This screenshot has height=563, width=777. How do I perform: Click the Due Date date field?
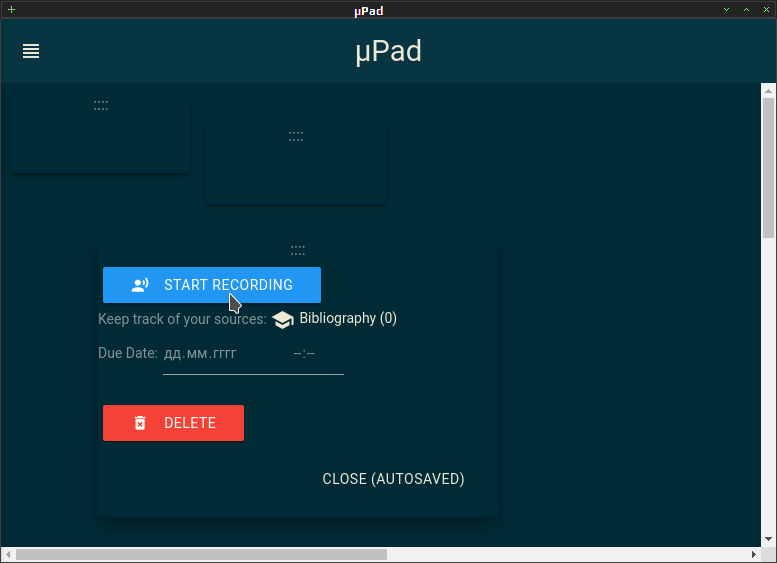pos(200,353)
